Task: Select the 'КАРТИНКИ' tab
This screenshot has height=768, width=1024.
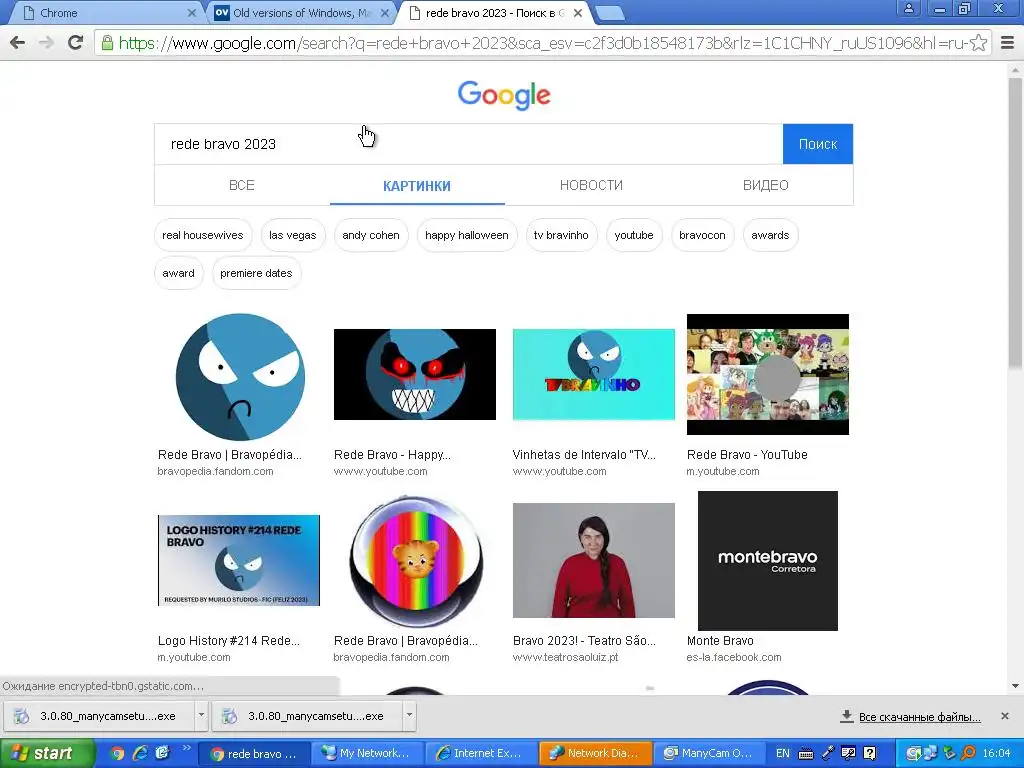Action: click(417, 186)
